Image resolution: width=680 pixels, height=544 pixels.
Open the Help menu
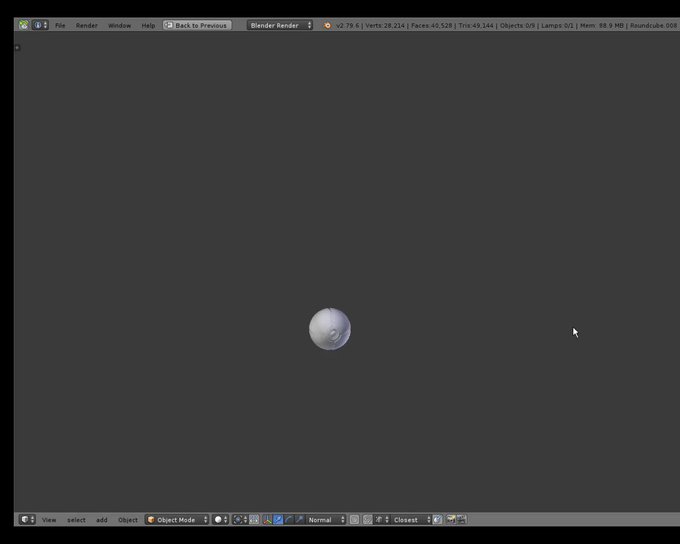pyautogui.click(x=148, y=26)
